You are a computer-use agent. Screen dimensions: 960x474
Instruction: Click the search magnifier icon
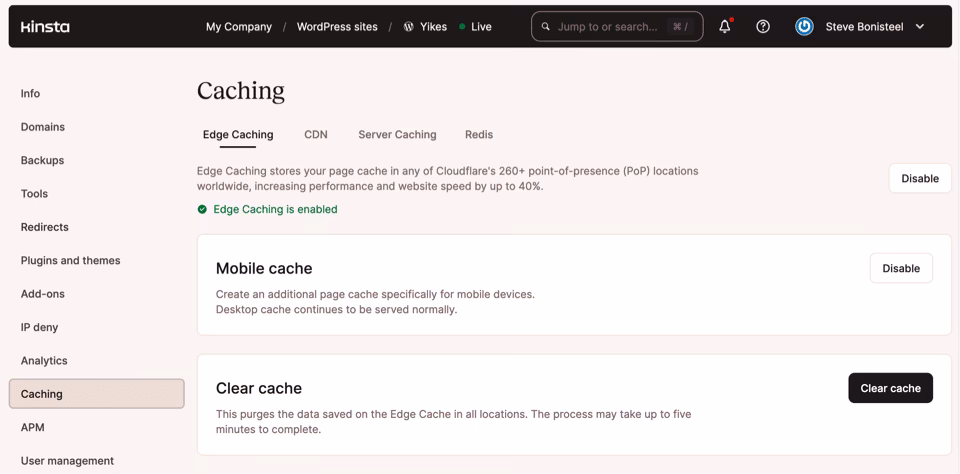tap(546, 27)
